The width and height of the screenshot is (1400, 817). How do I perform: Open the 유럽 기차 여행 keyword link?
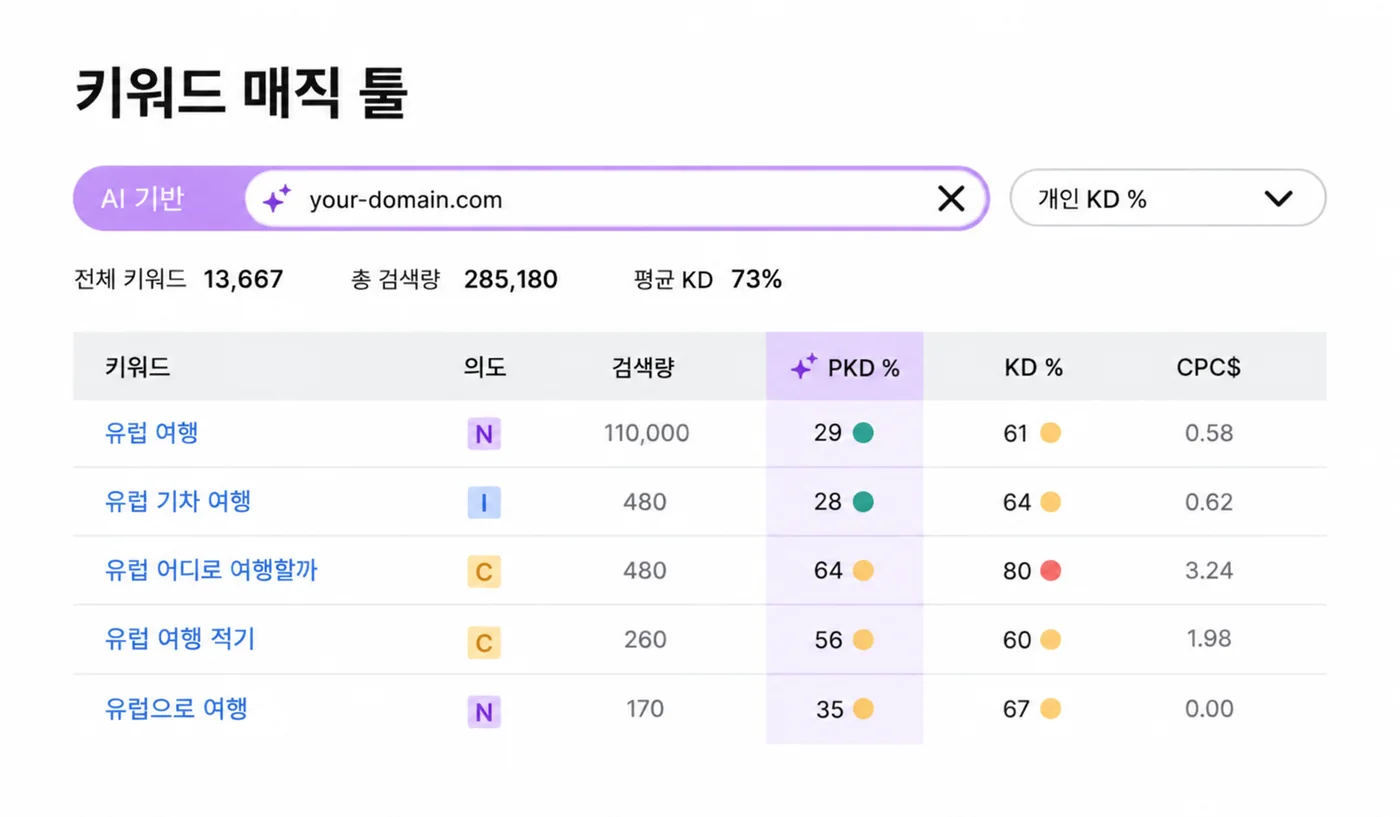(x=178, y=501)
